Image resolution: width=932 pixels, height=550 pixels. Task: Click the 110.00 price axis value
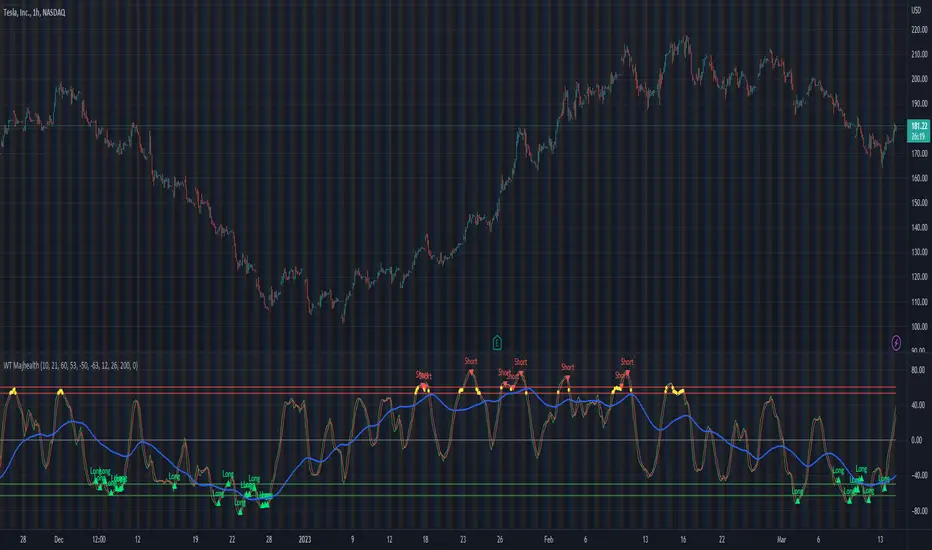coord(920,301)
